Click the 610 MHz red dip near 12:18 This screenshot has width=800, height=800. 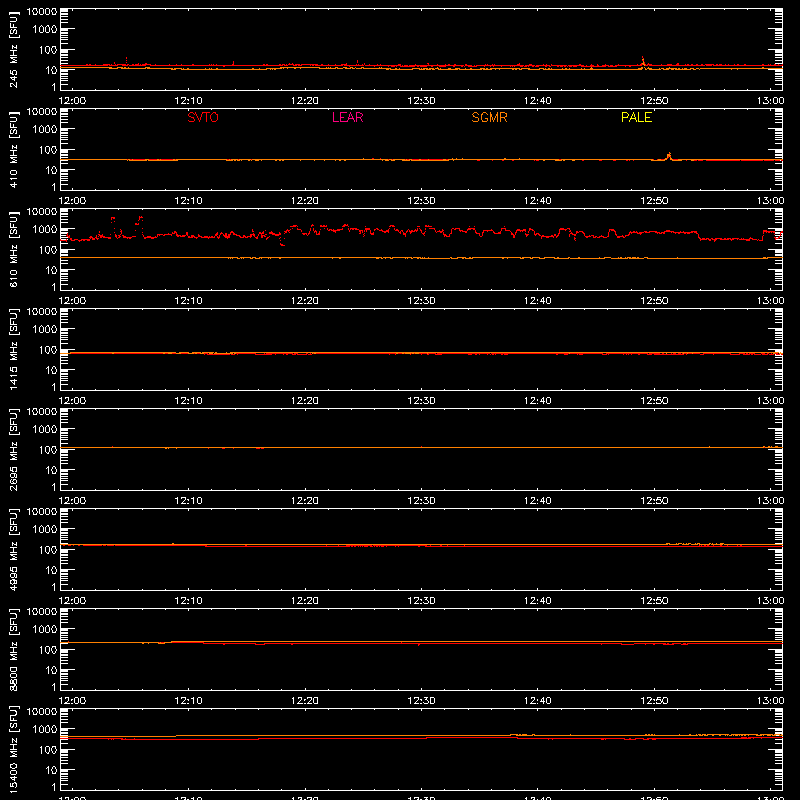click(x=283, y=242)
